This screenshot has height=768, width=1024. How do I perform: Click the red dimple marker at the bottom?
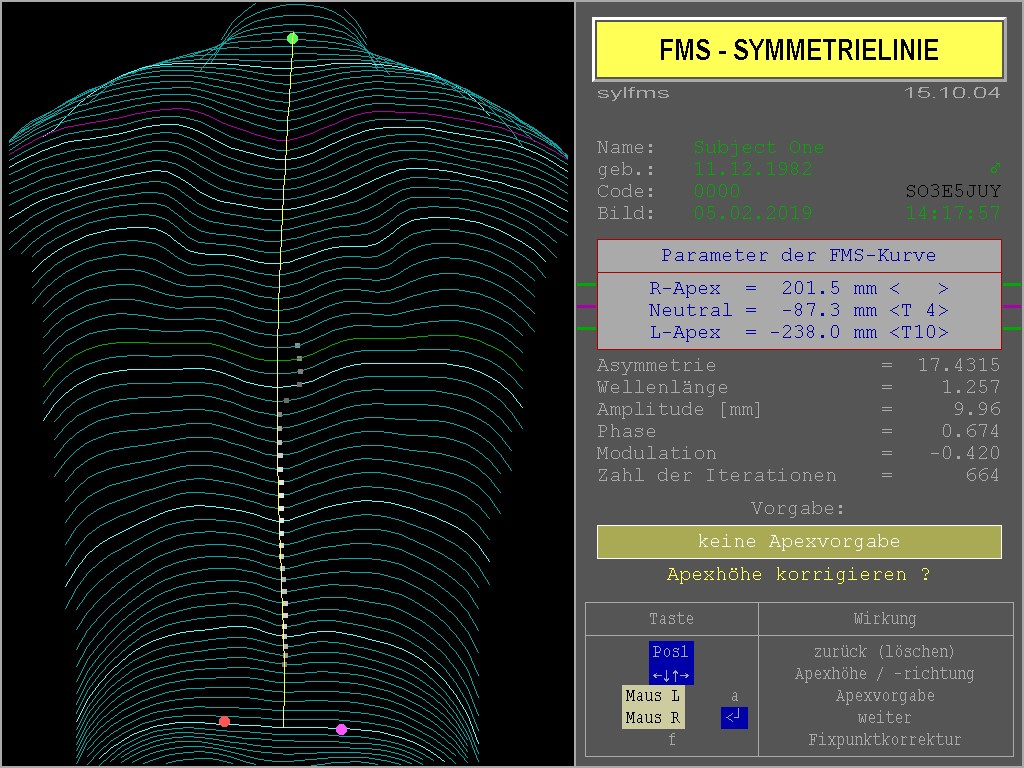(x=224, y=721)
